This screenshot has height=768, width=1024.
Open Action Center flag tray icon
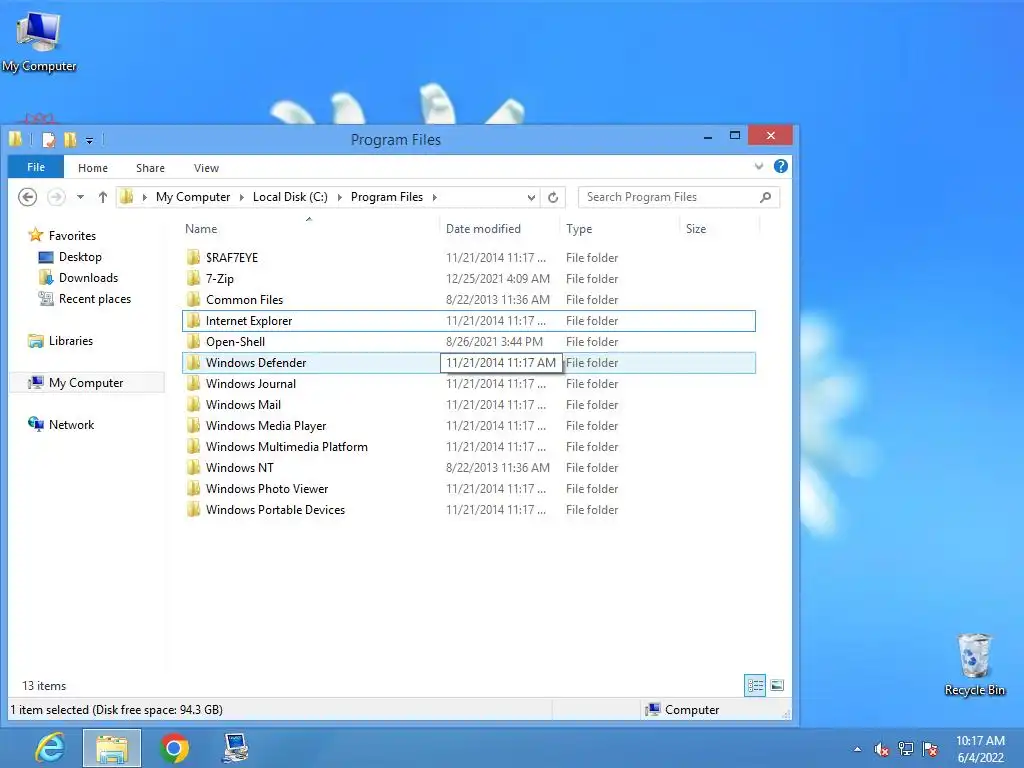click(x=930, y=749)
